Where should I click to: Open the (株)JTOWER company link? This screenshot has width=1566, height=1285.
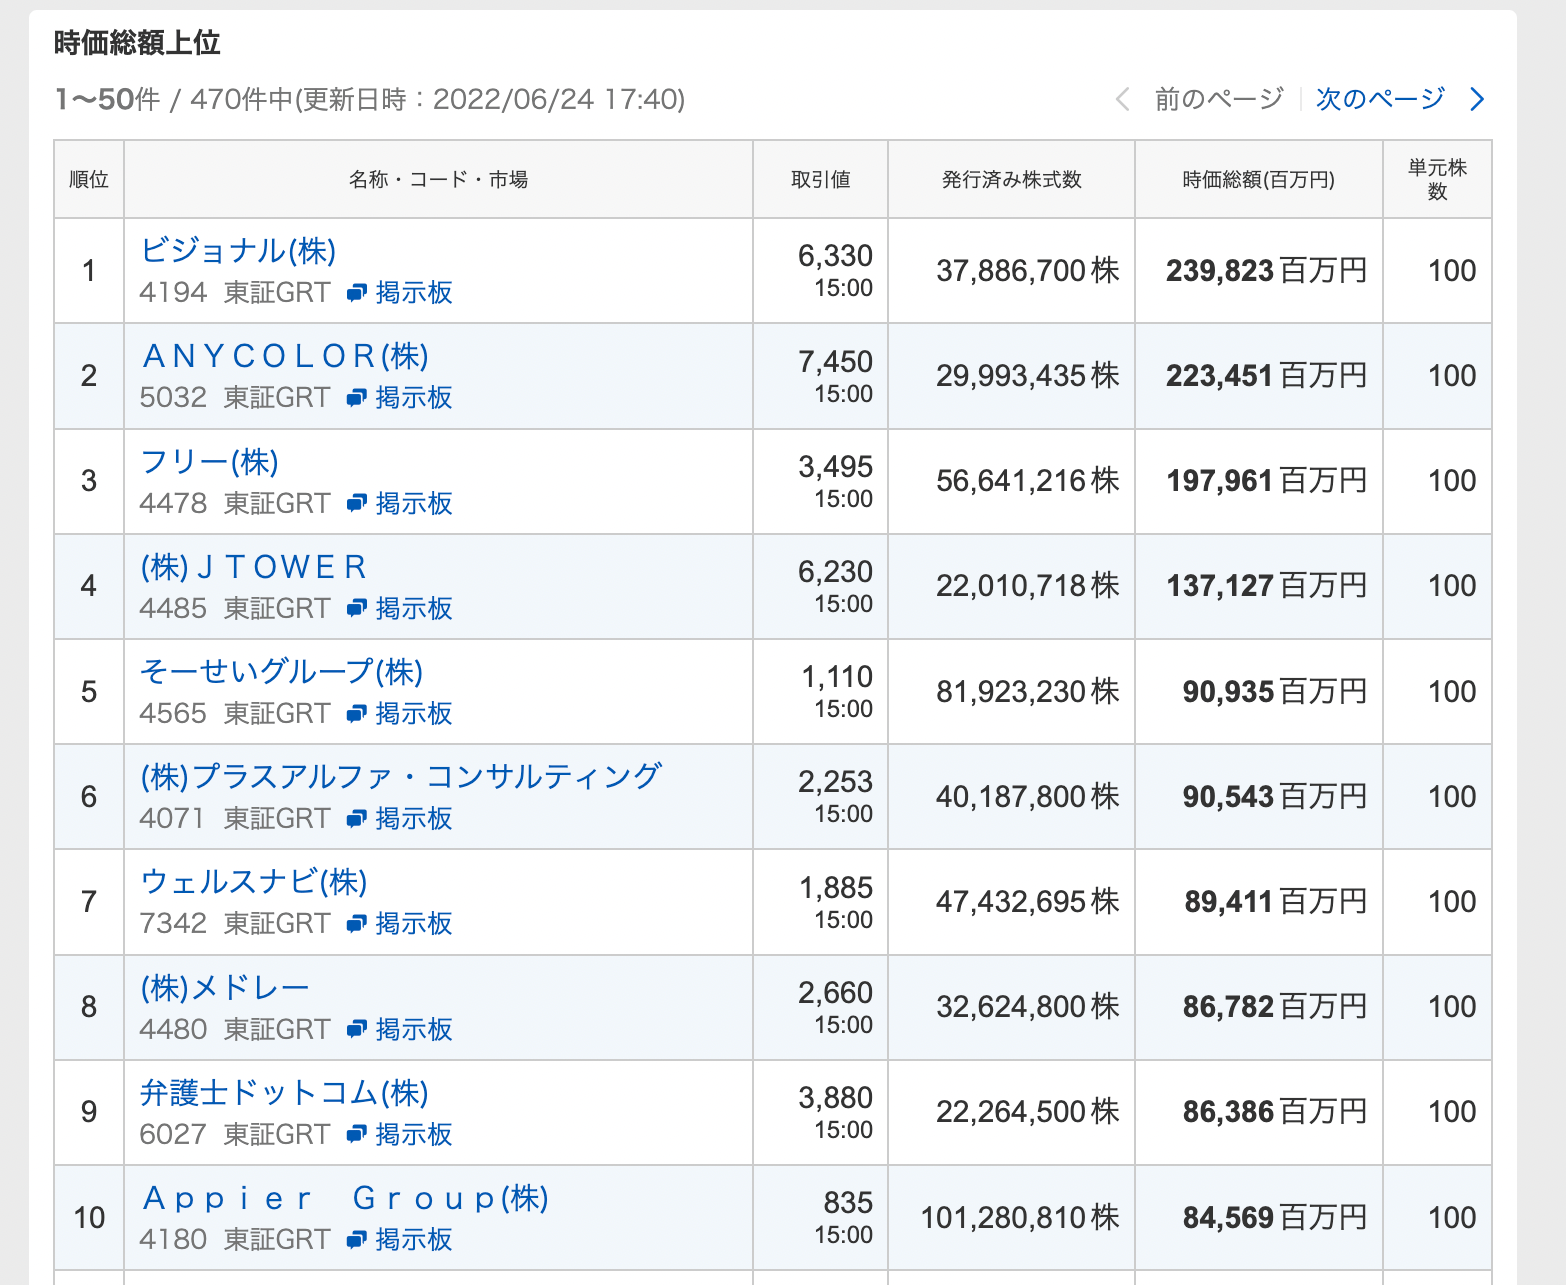tap(254, 566)
